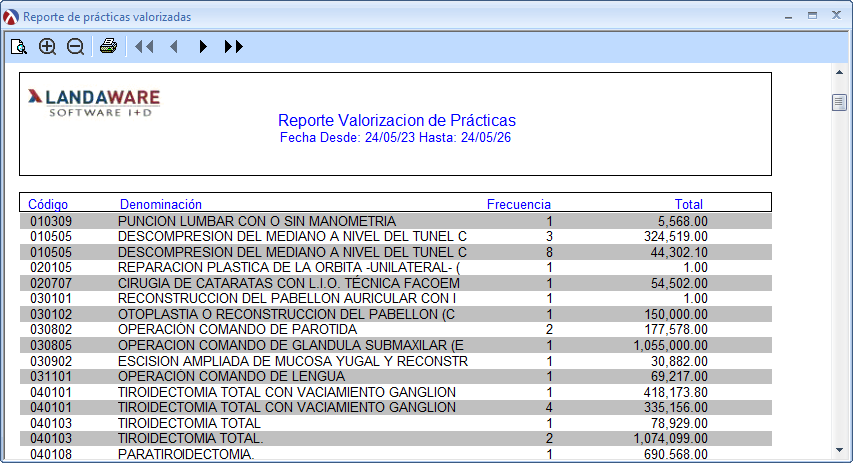Viewport: 853px width, 463px height.
Task: Print the report with printer icon
Action: click(x=108, y=46)
